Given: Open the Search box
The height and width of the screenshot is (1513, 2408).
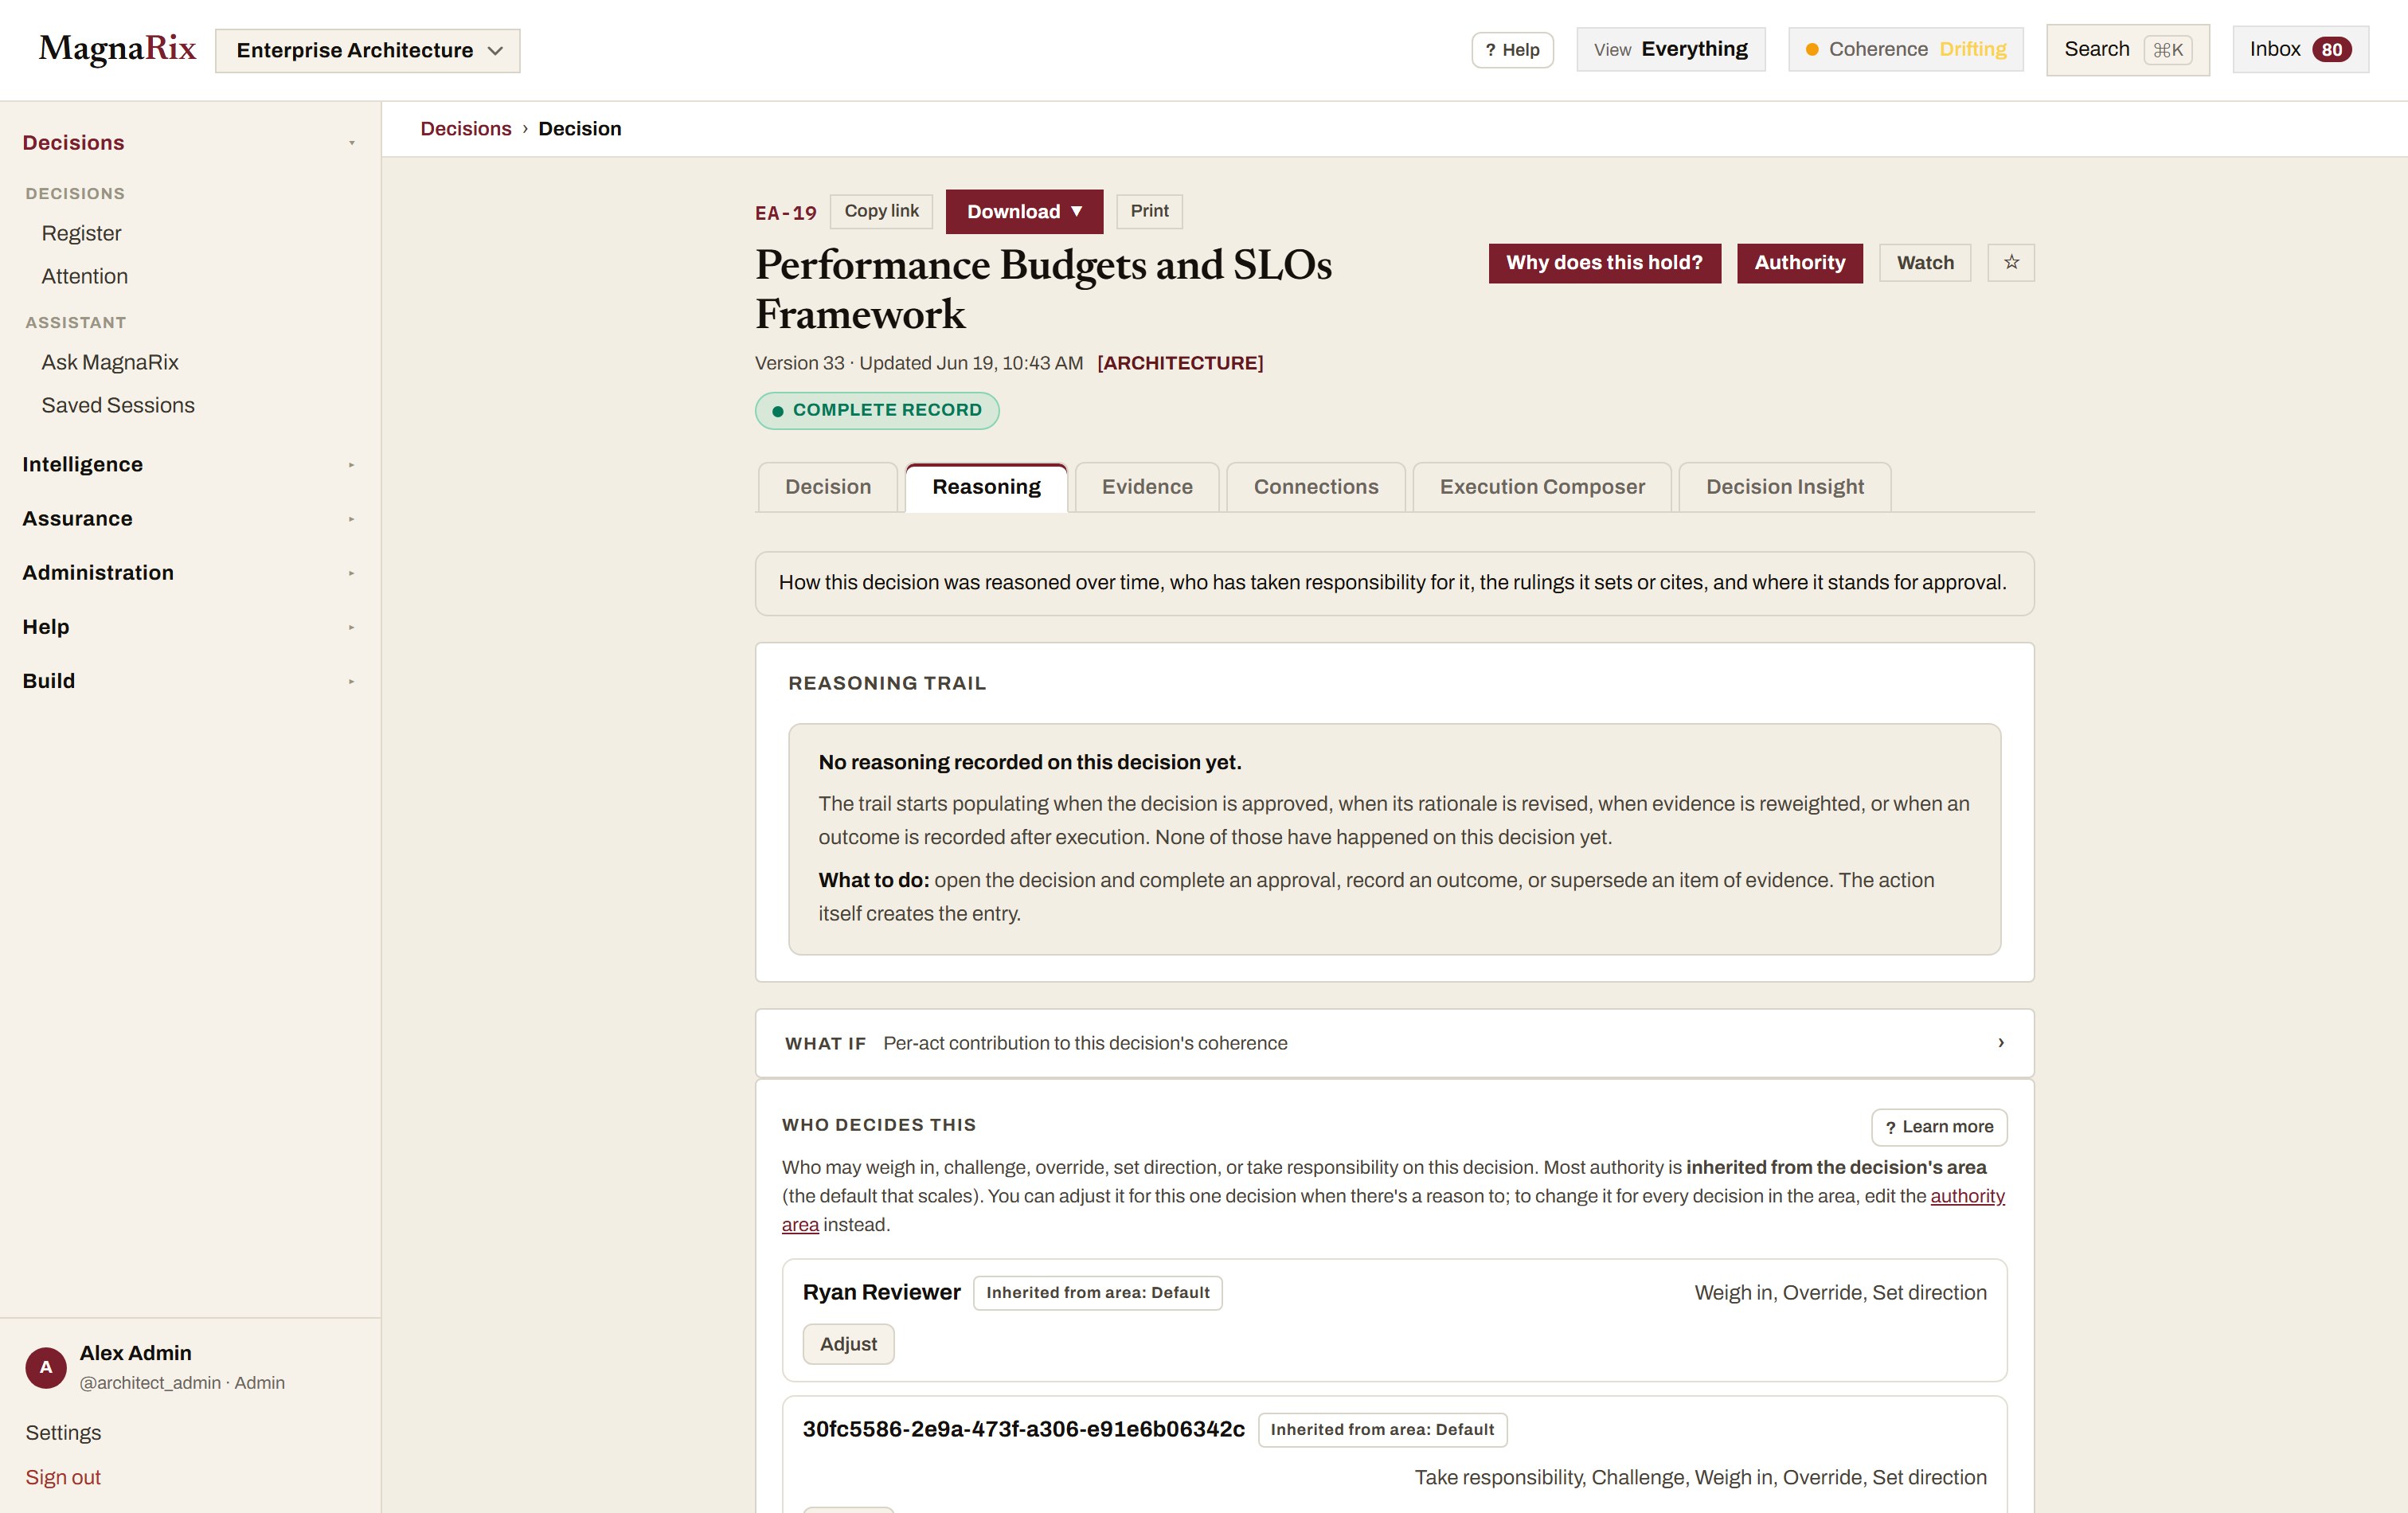Looking at the screenshot, I should click(2127, 50).
